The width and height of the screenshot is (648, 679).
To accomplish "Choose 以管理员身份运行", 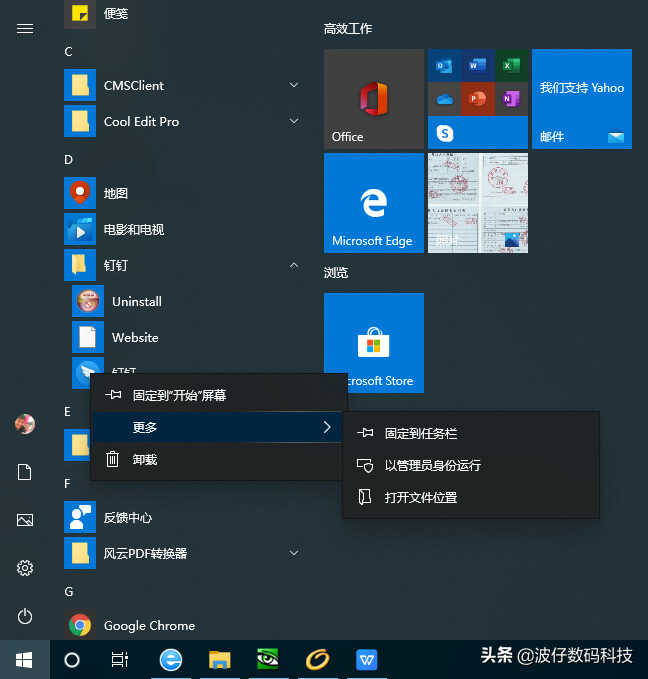I will pos(471,465).
